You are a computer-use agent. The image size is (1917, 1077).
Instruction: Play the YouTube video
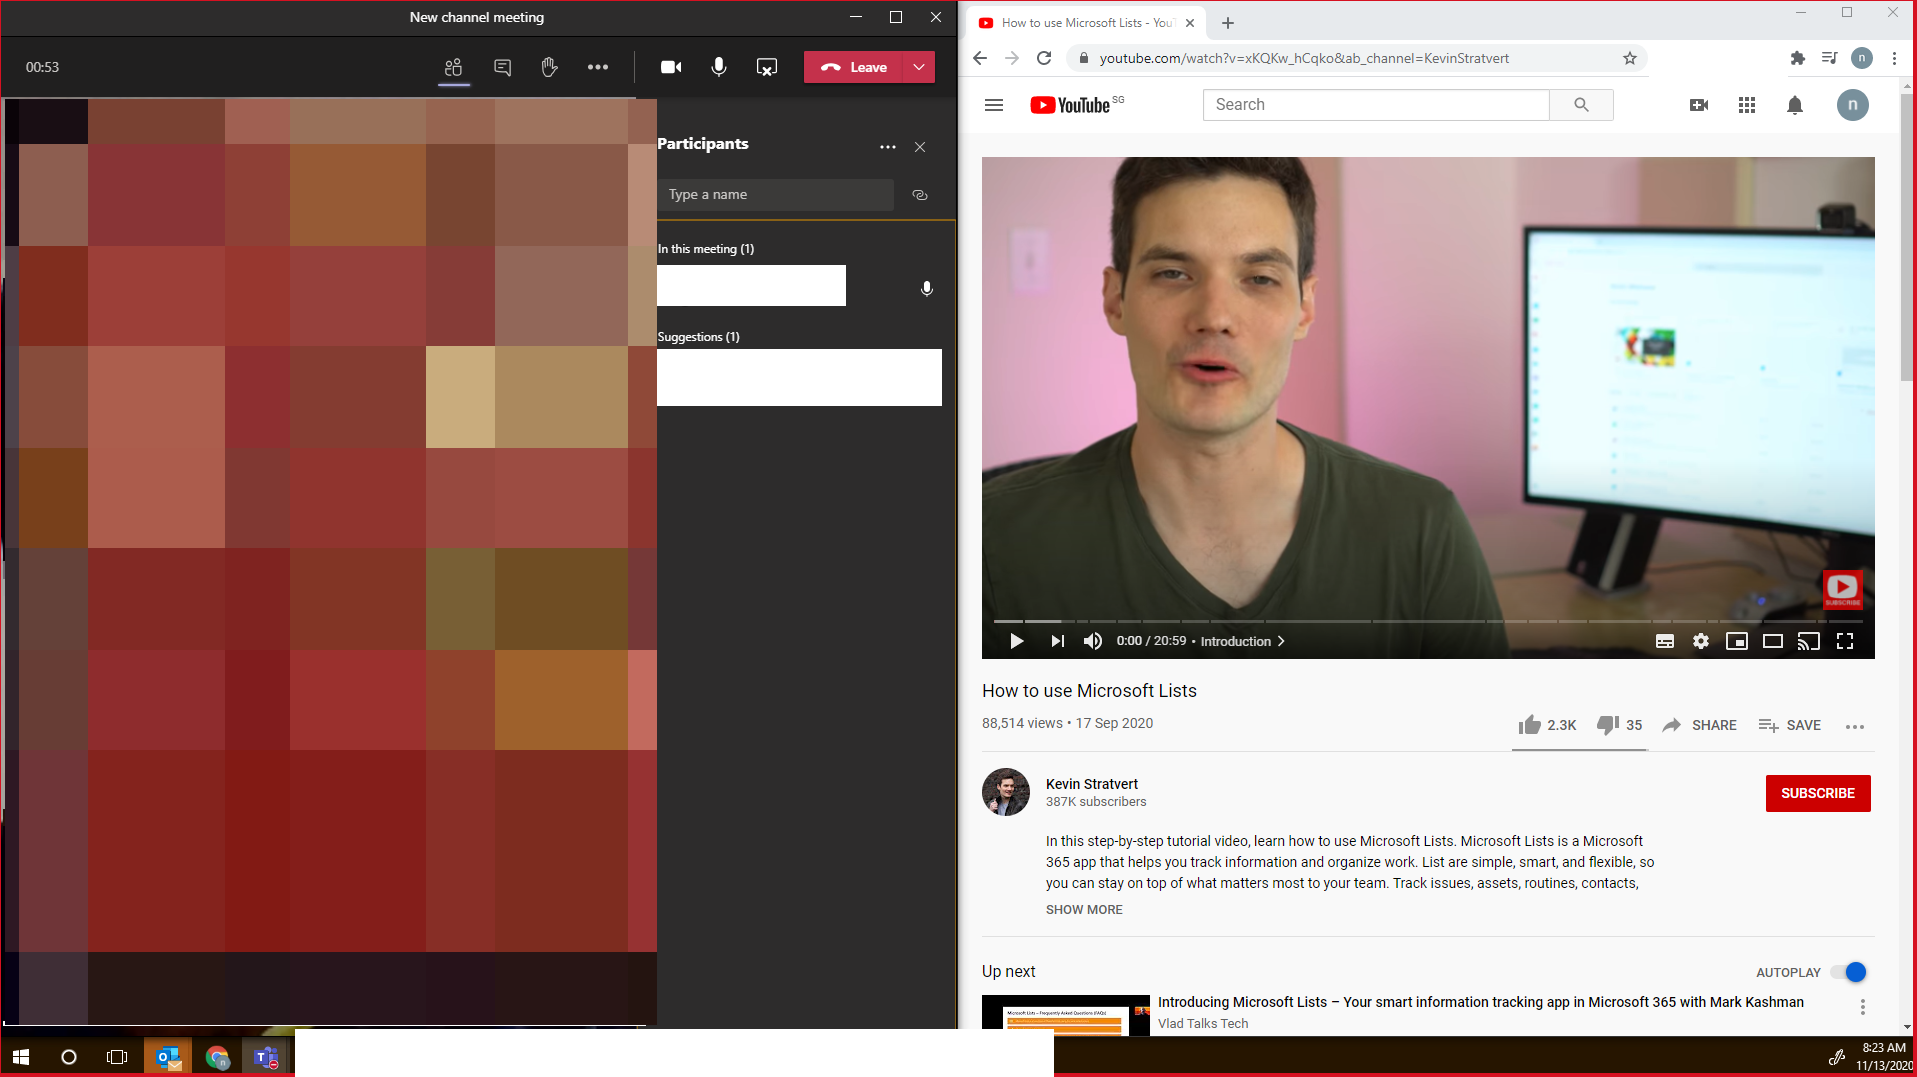(x=1016, y=641)
